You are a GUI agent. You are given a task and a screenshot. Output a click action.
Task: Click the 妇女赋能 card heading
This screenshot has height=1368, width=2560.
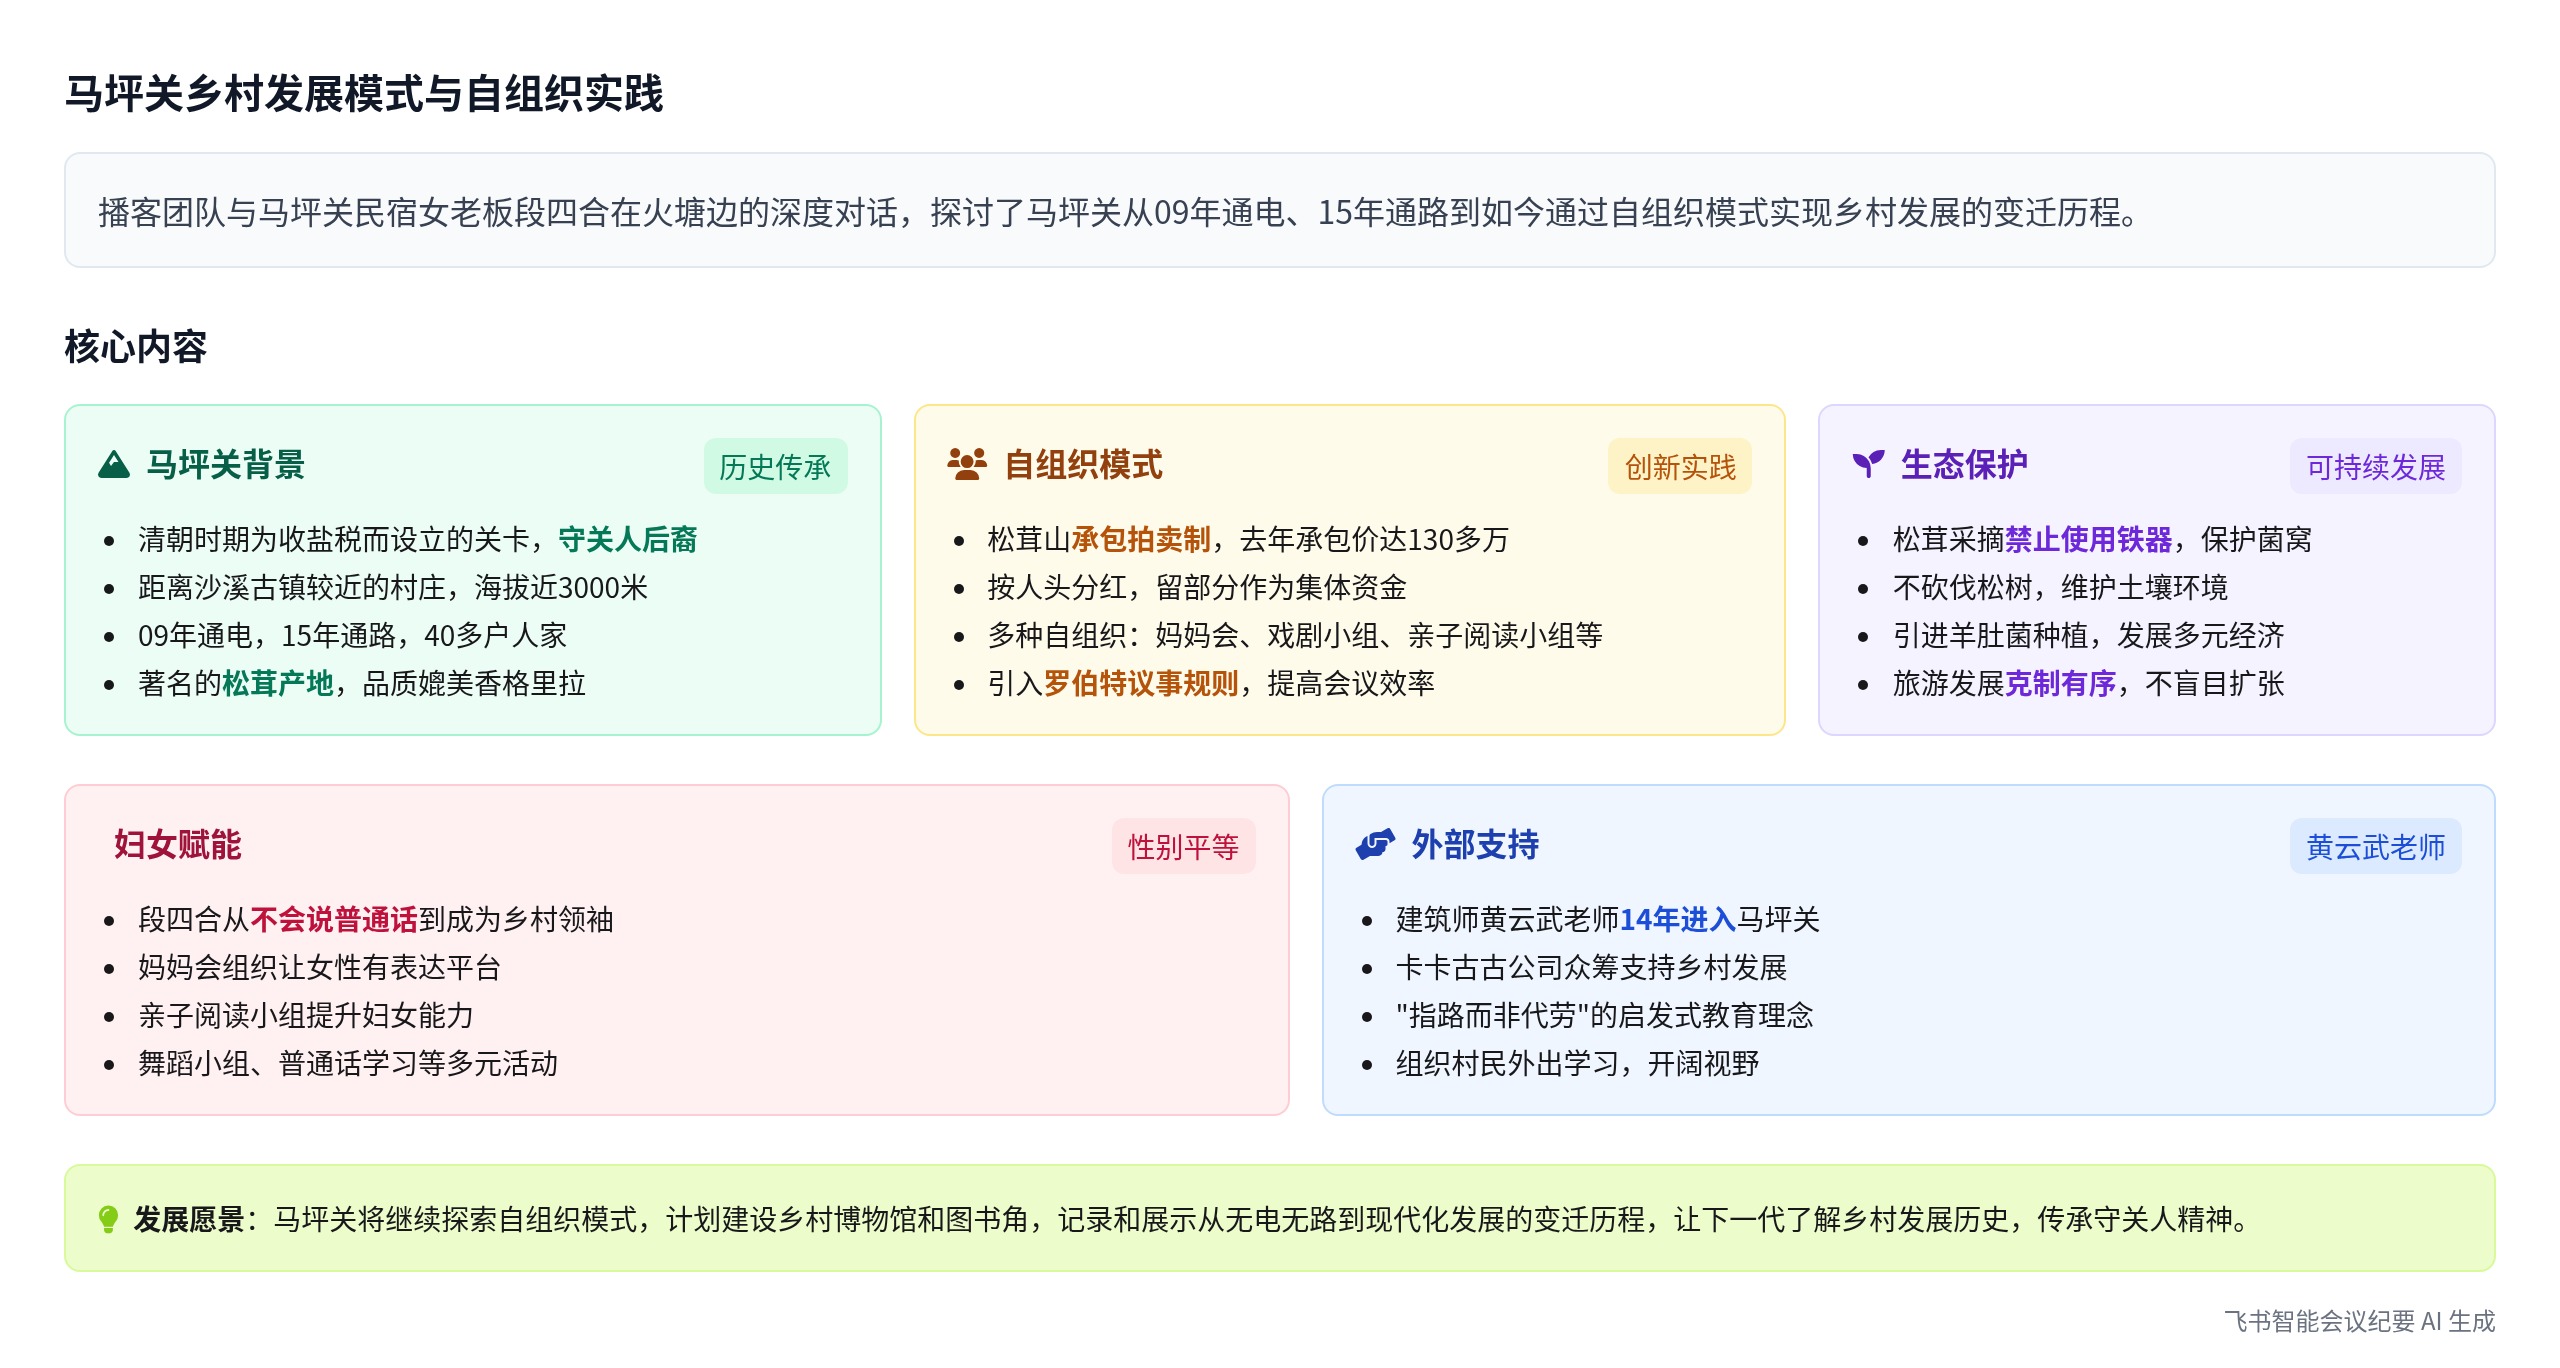178,845
